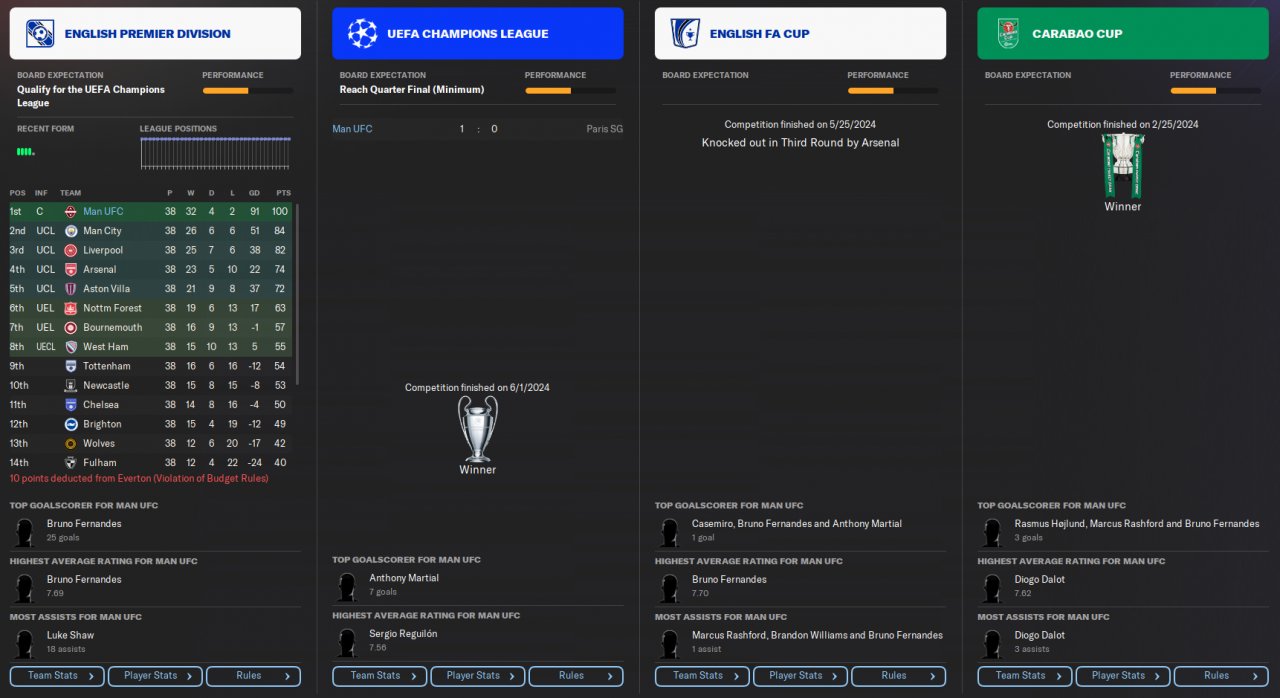Image resolution: width=1280 pixels, height=698 pixels.
Task: Open the Carabao Cup header
Action: [x=1122, y=34]
